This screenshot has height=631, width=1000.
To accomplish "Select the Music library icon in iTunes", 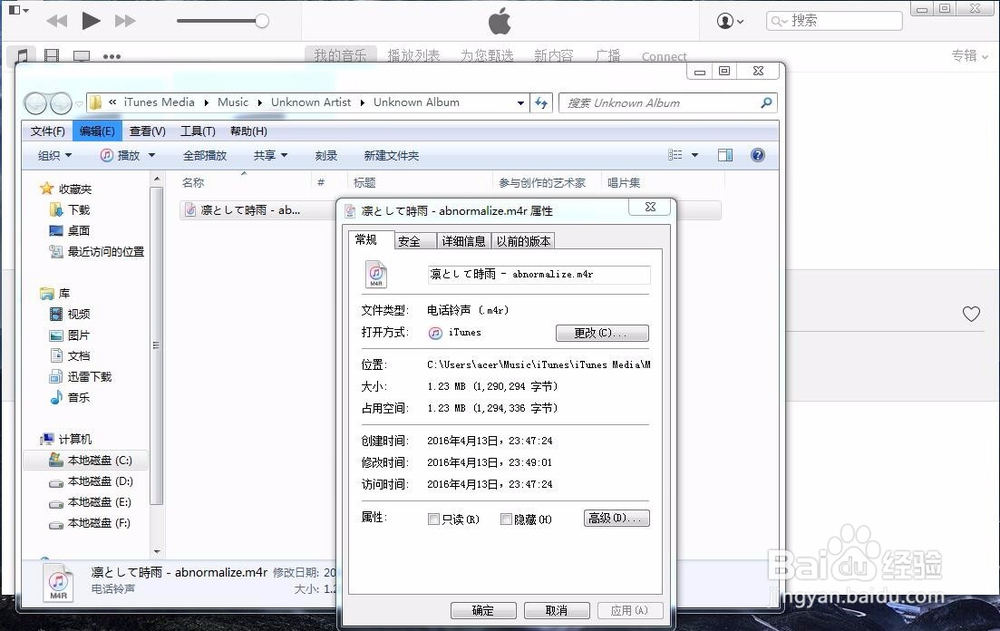I will [22, 56].
